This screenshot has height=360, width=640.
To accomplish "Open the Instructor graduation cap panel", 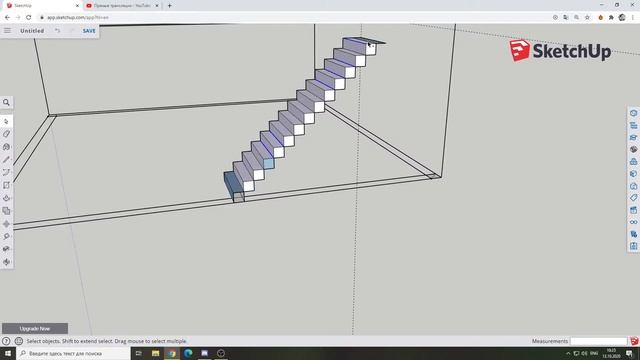I will click(x=633, y=138).
